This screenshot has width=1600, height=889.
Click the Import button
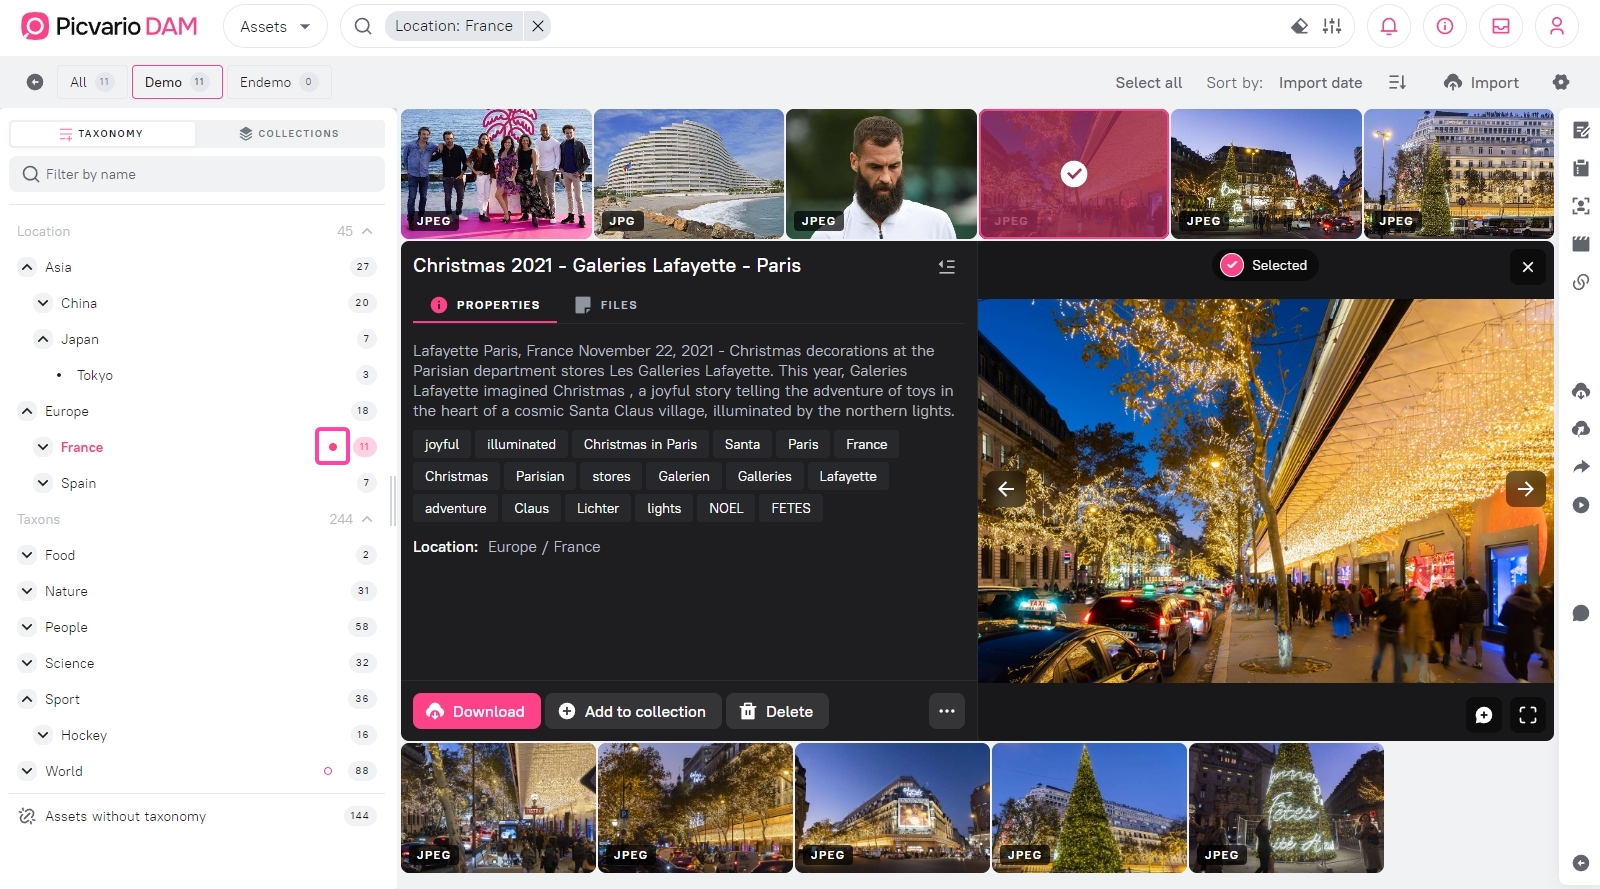(x=1481, y=83)
